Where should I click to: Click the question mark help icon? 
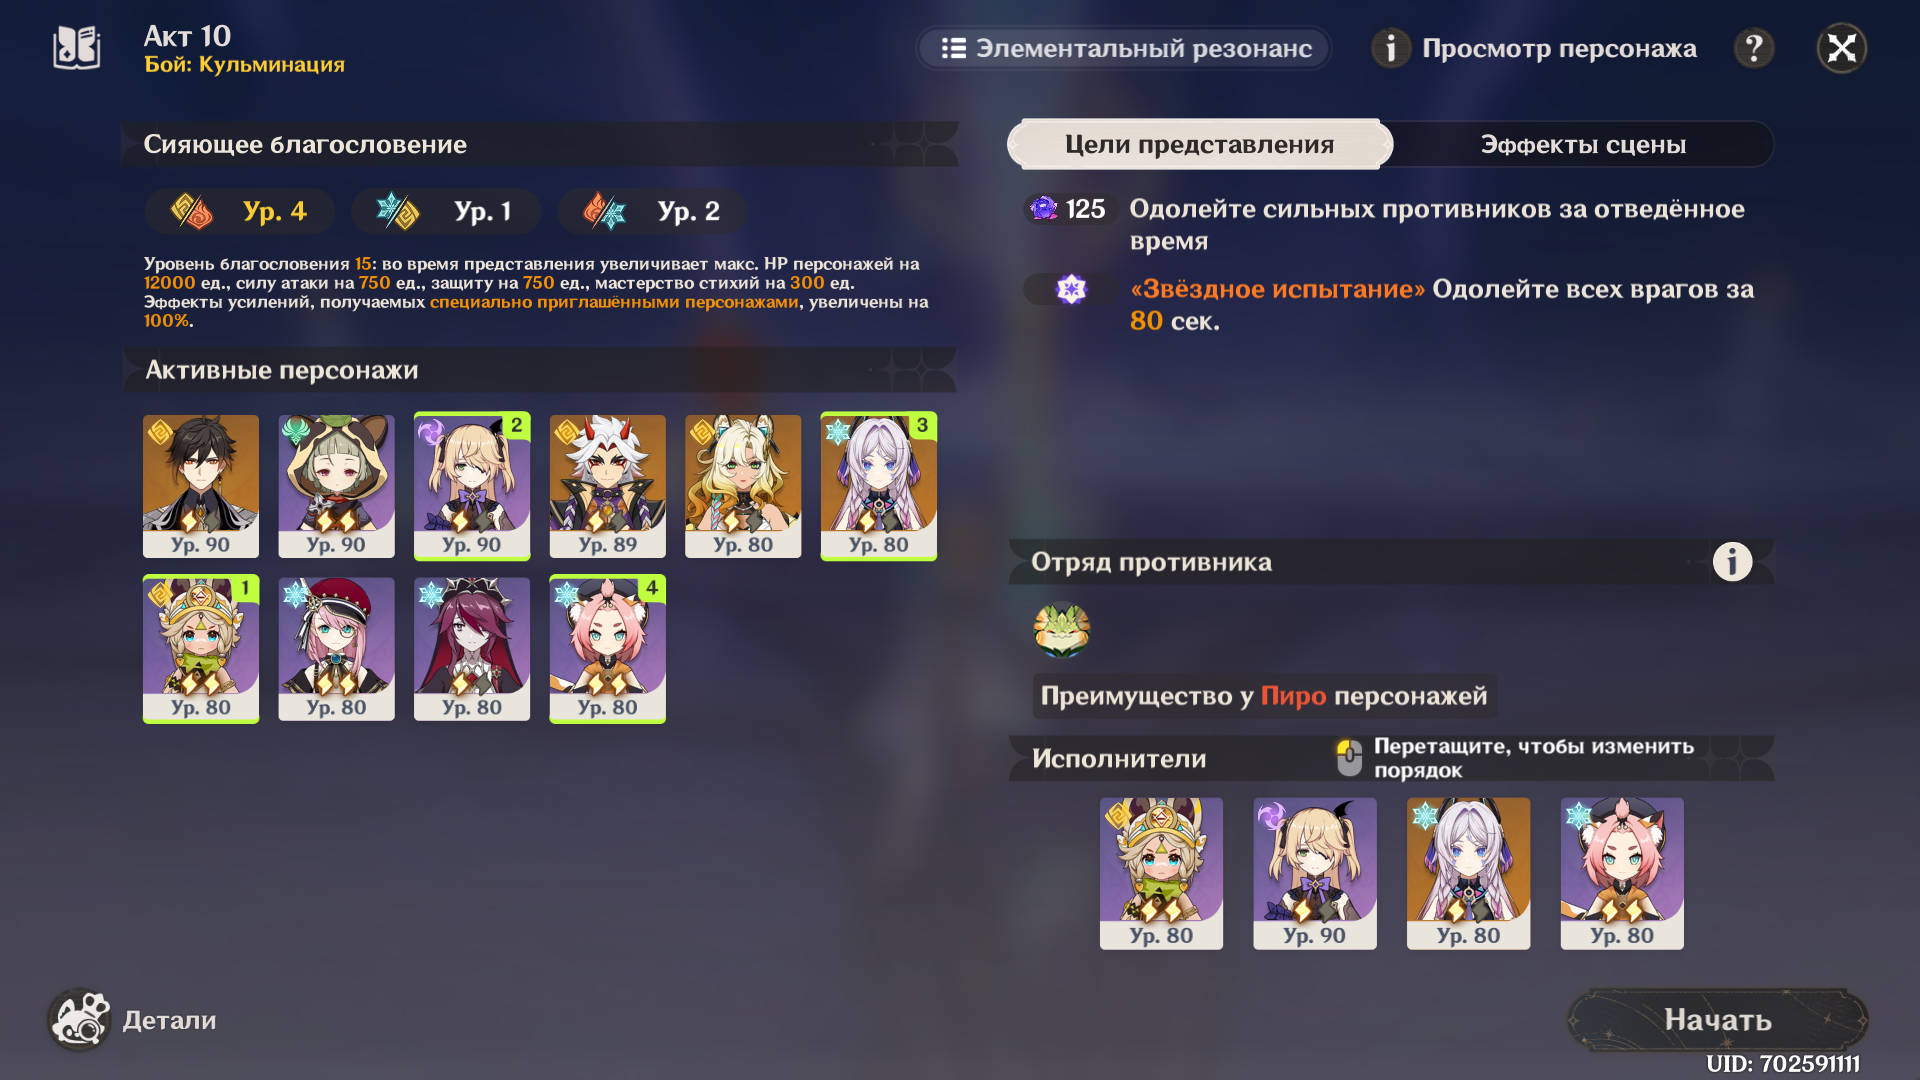[x=1754, y=48]
